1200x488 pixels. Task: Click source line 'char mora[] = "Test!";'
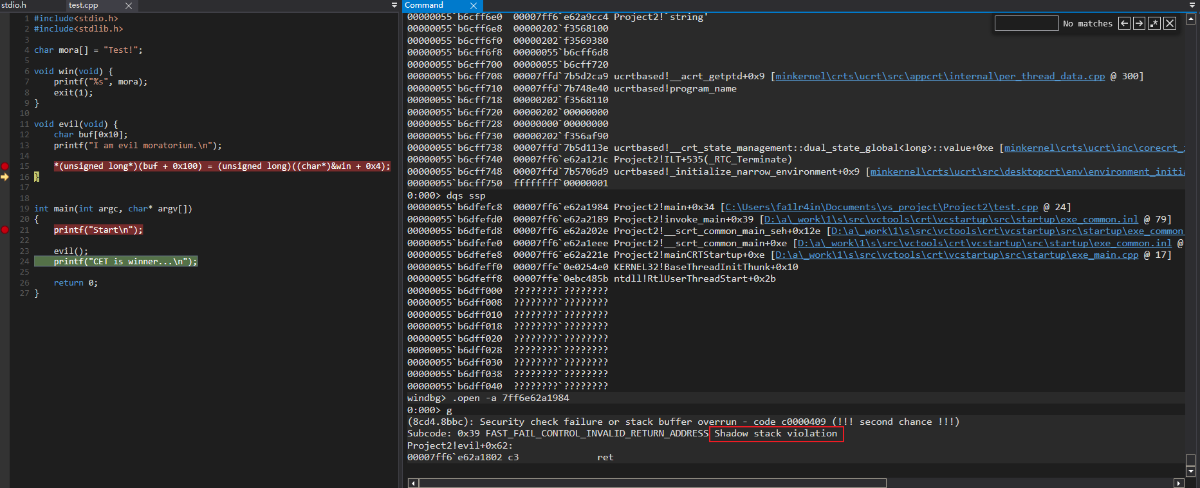[88, 49]
